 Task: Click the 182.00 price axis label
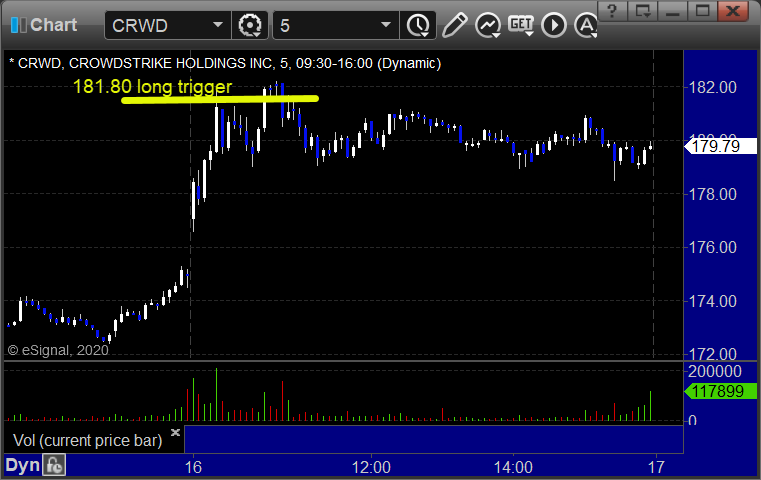coord(713,88)
